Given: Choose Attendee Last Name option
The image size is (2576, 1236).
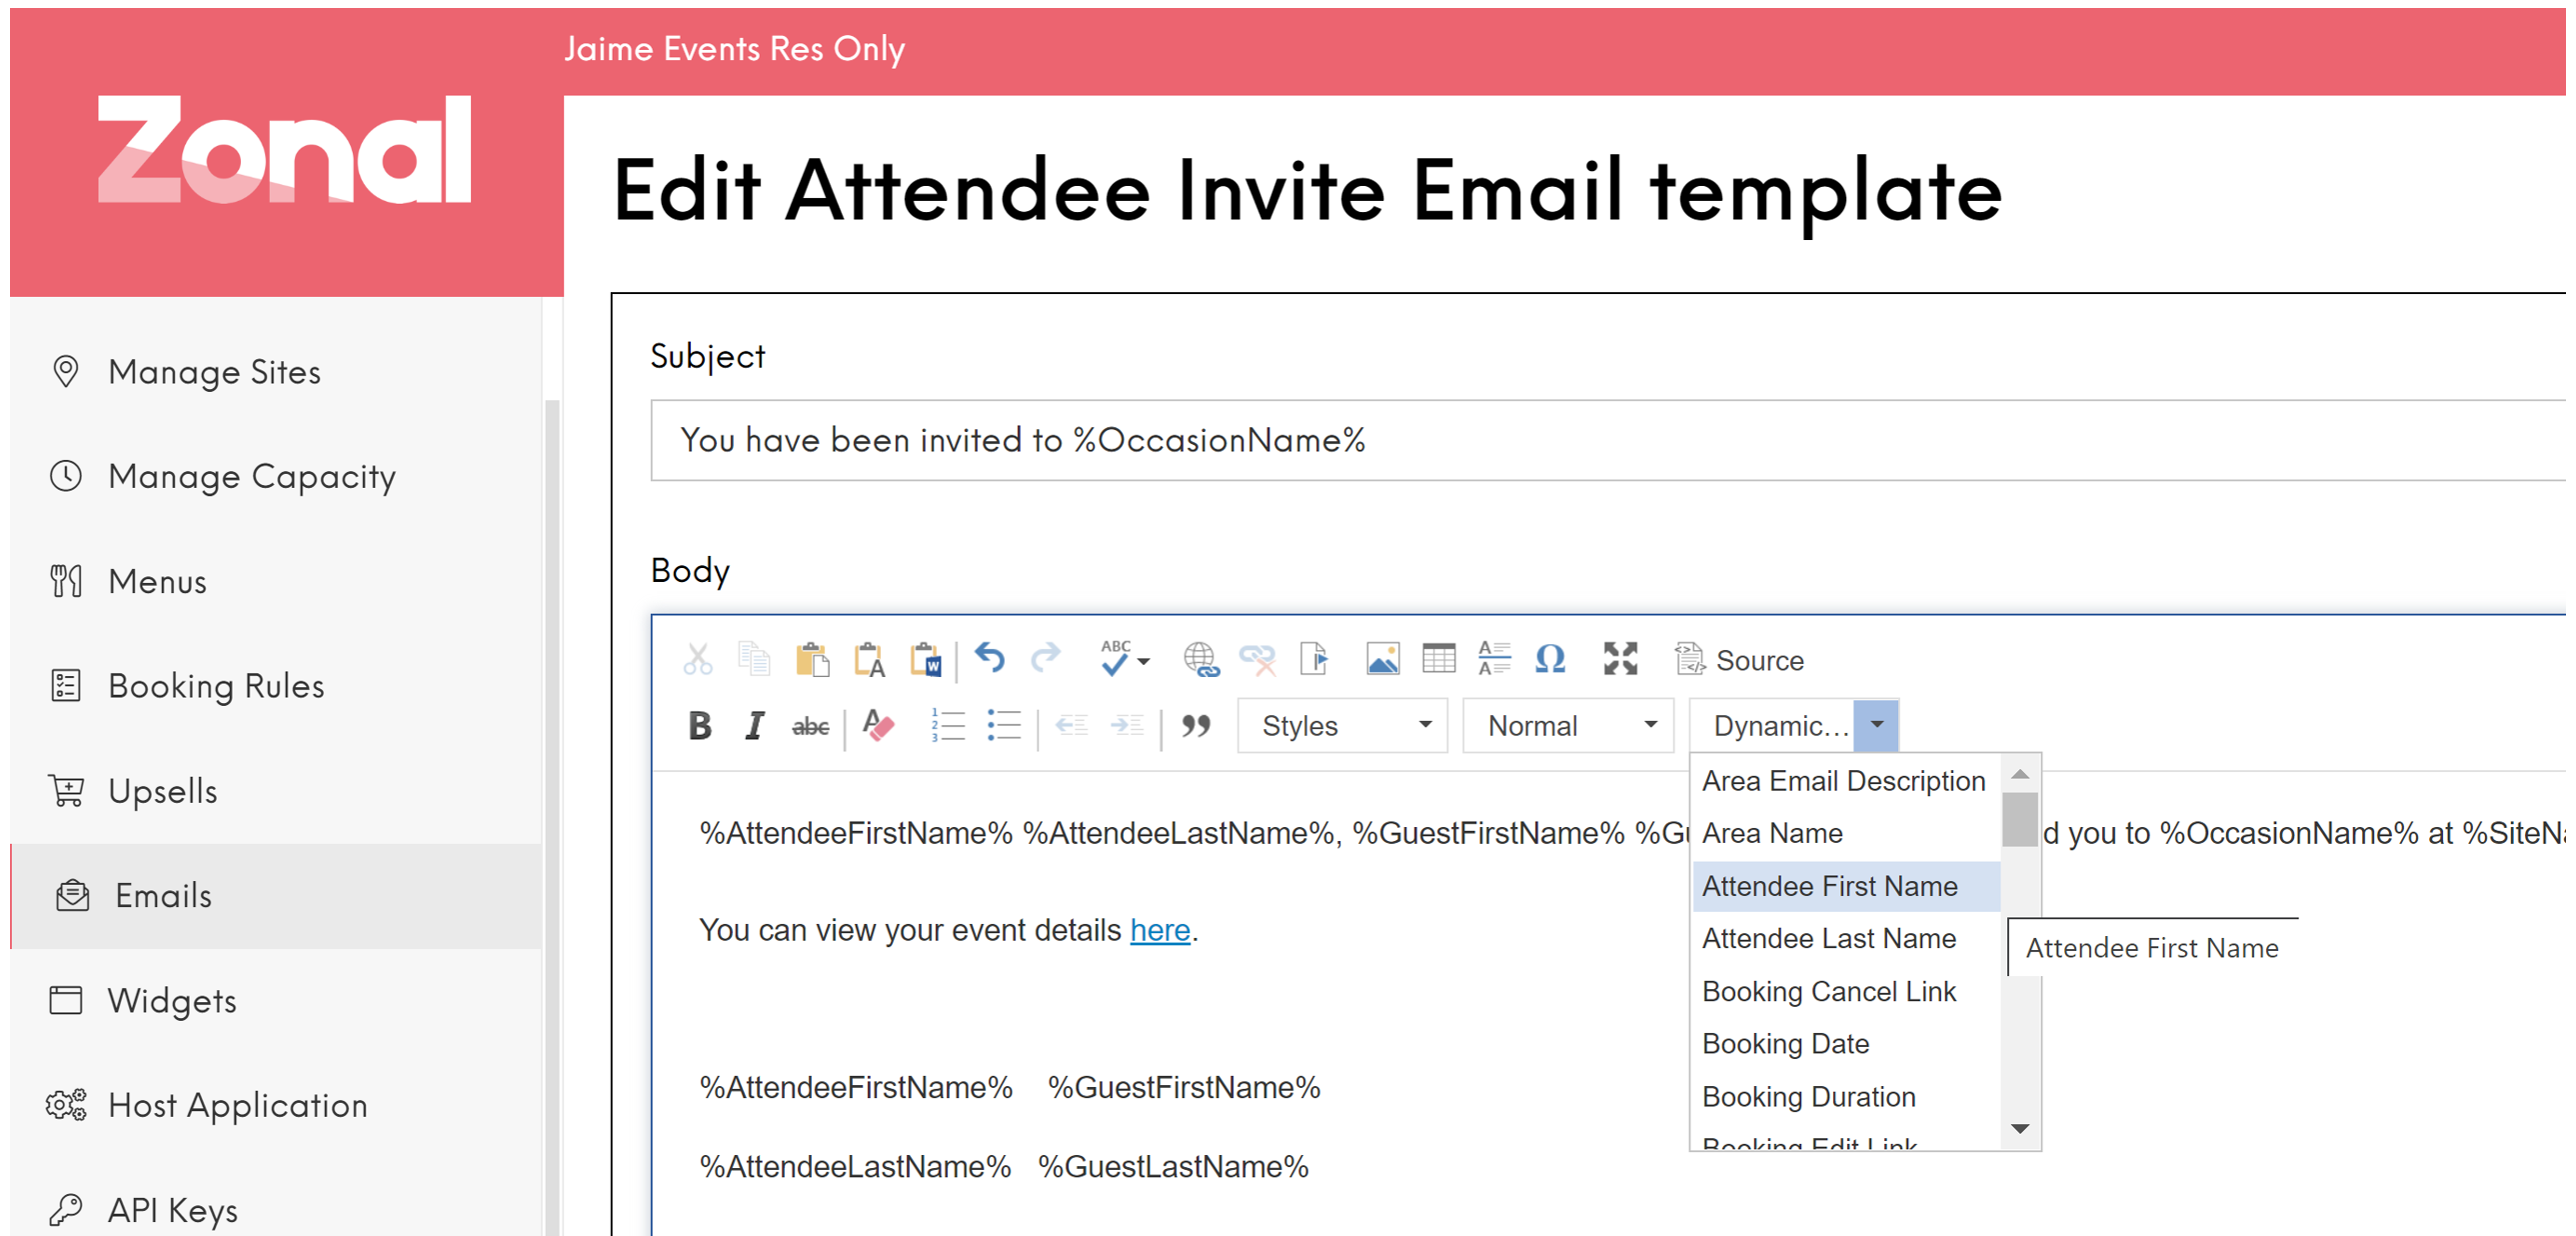Looking at the screenshot, I should point(1846,938).
